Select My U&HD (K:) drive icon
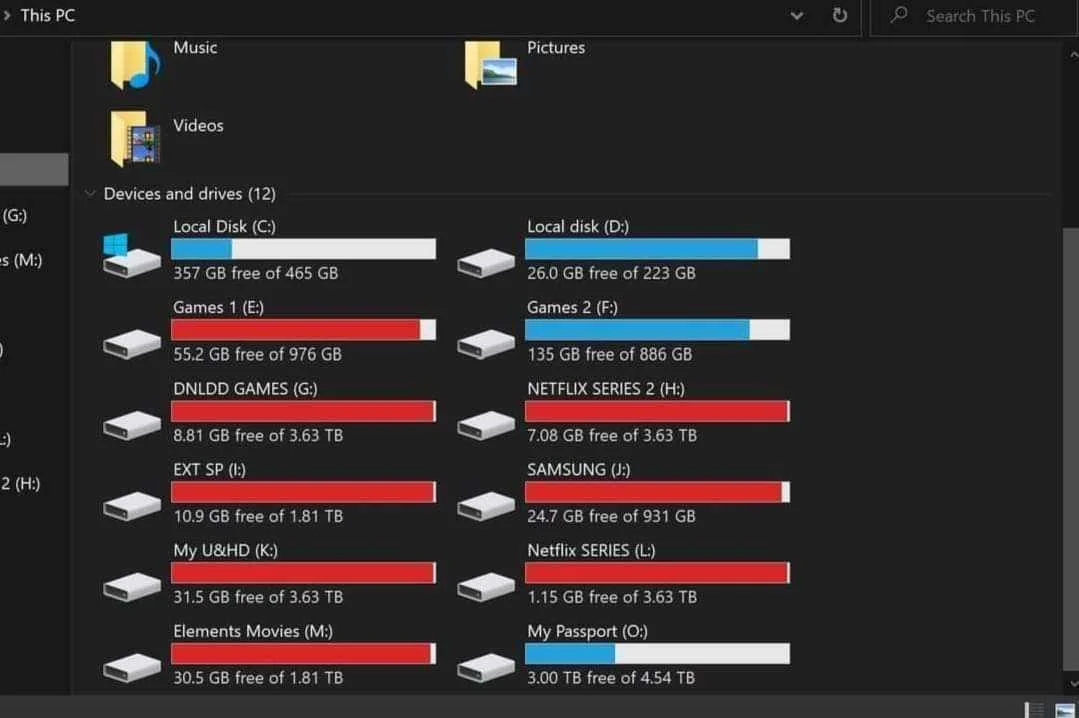The width and height of the screenshot is (1079, 718). click(x=131, y=587)
